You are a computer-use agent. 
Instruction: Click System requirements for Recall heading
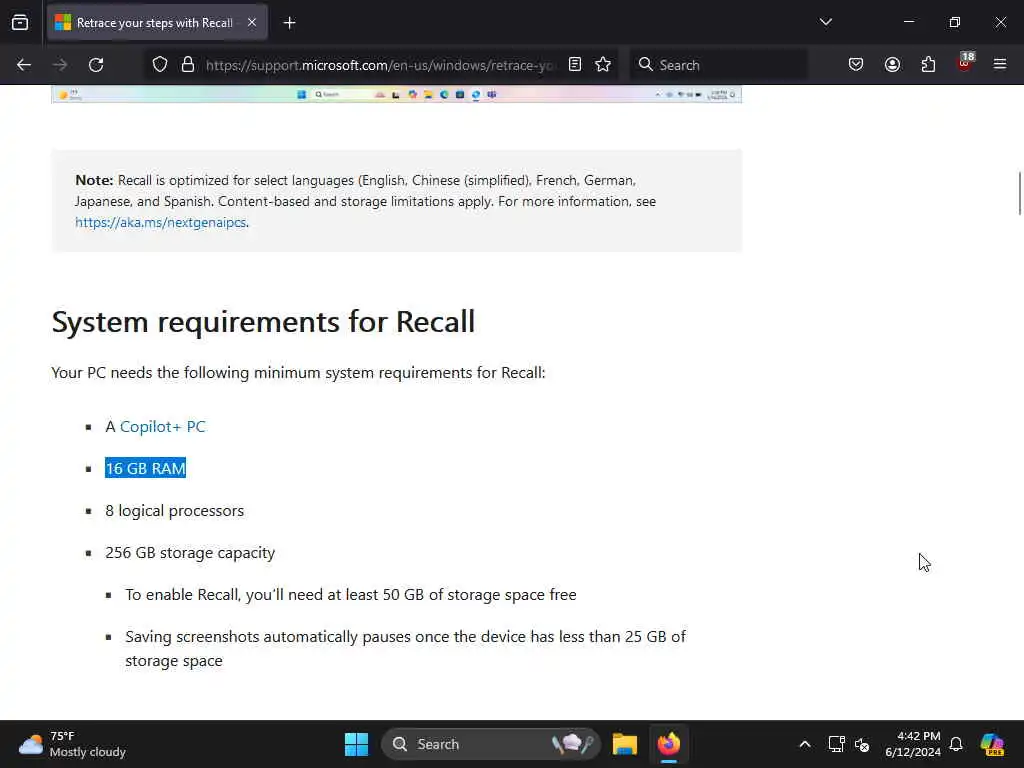coord(263,322)
